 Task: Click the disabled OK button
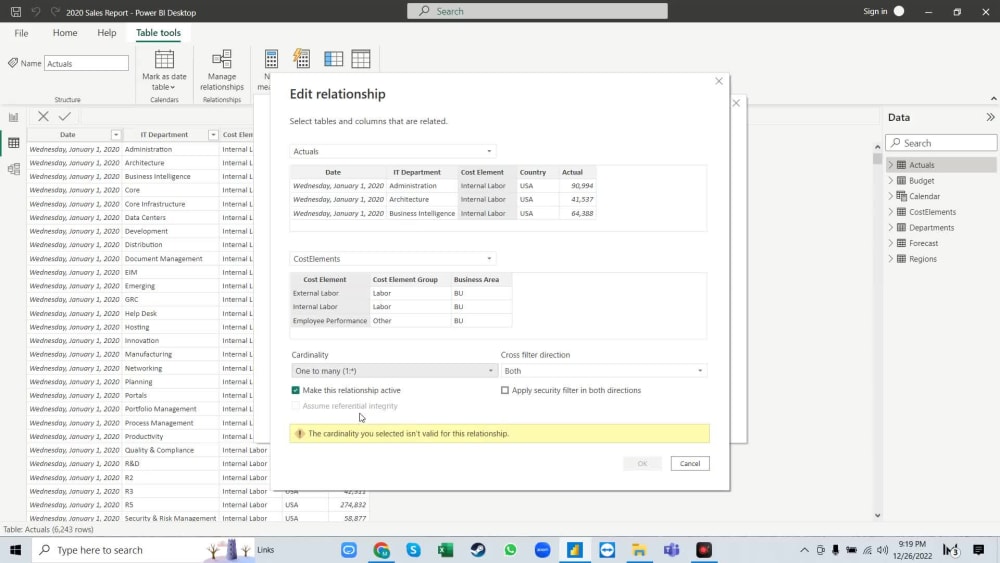(642, 464)
